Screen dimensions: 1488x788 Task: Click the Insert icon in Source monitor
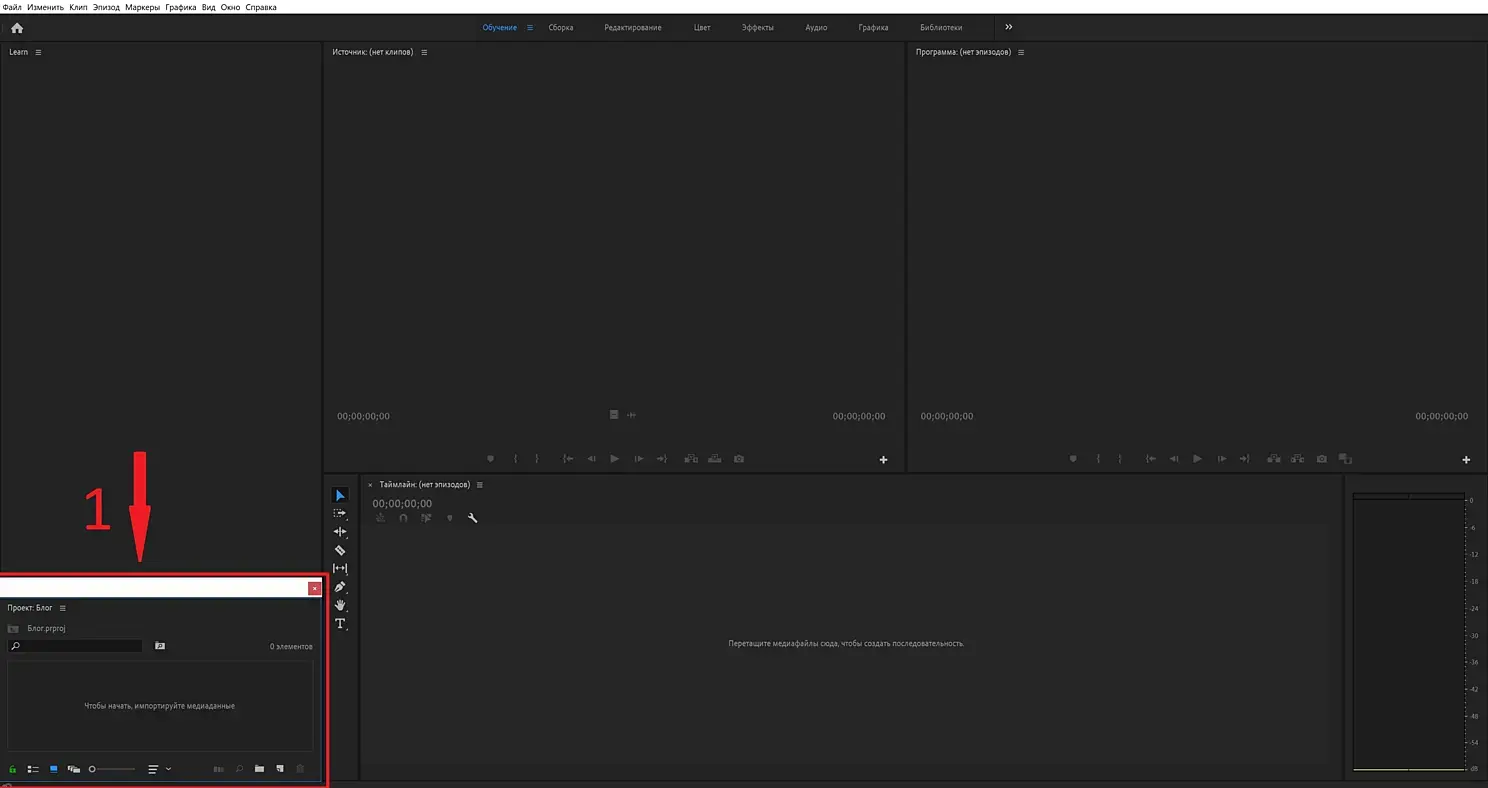tap(691, 459)
